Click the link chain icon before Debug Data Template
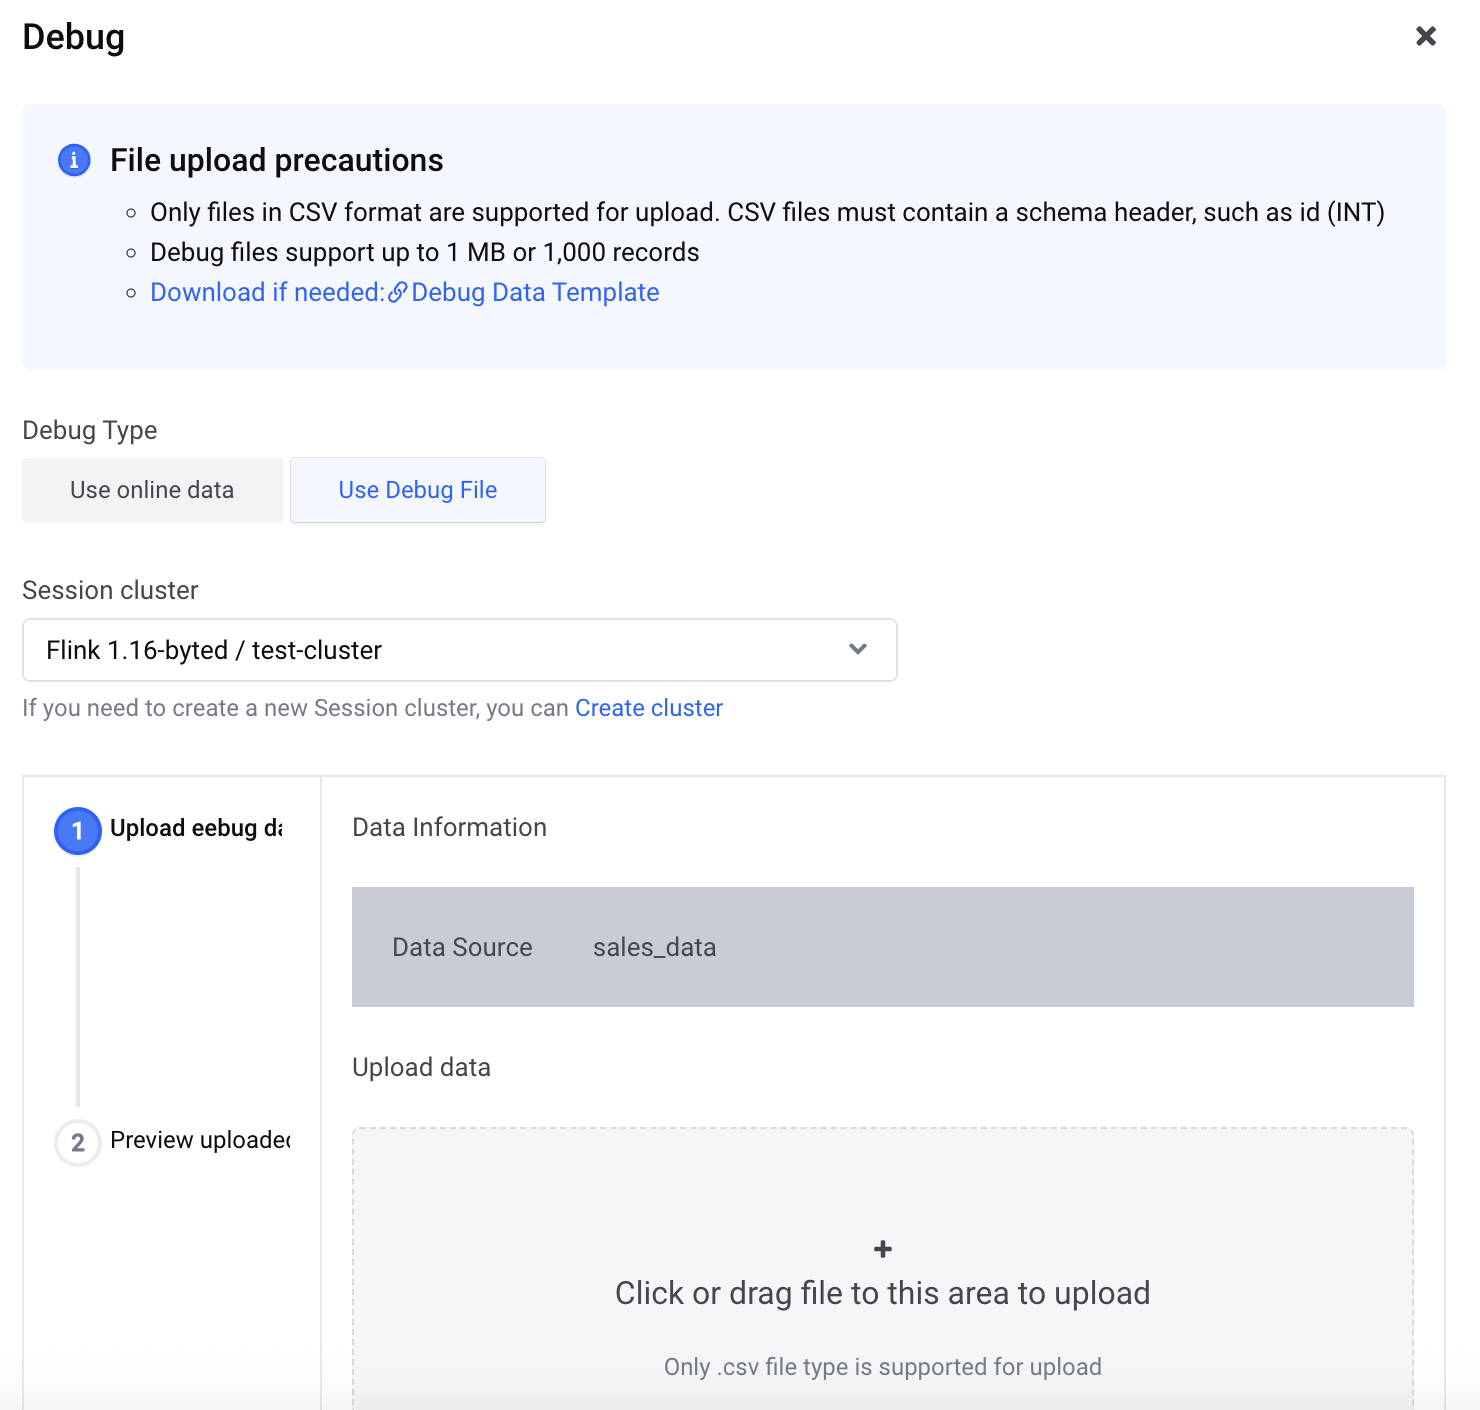 point(398,292)
